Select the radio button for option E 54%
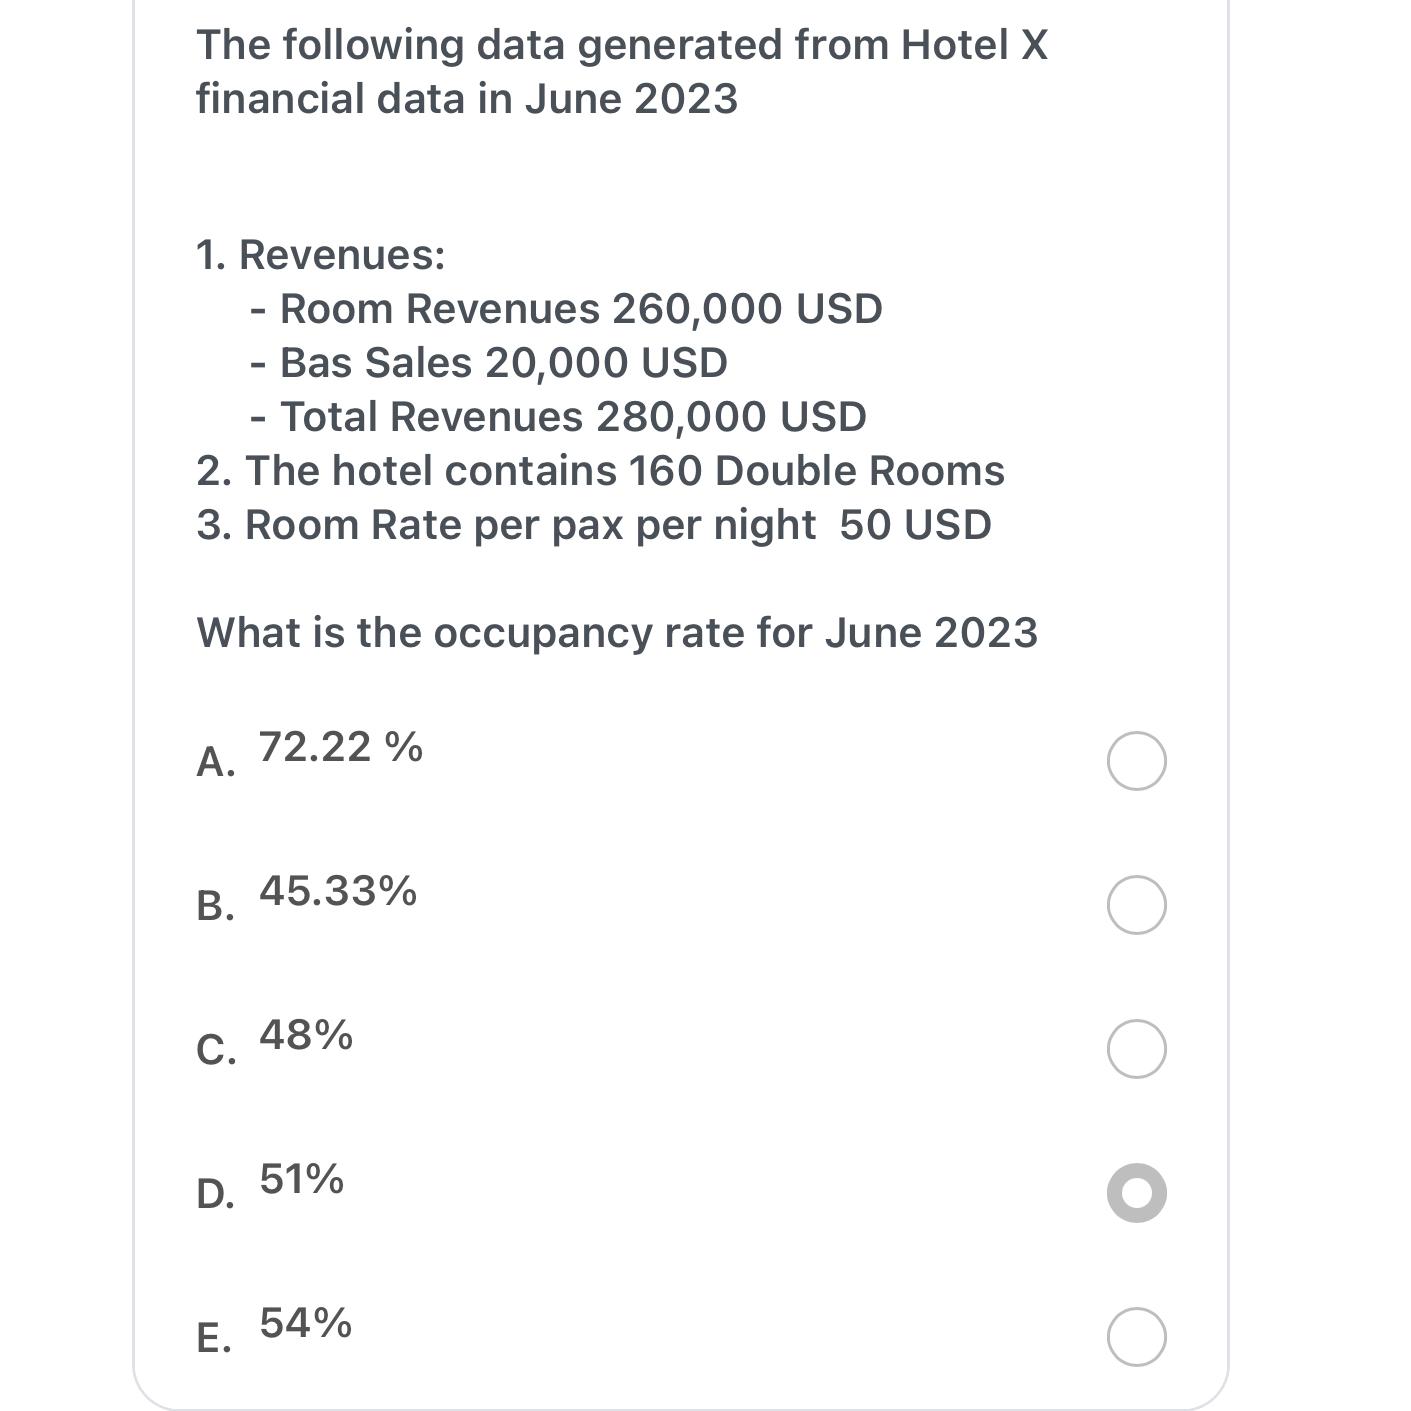The width and height of the screenshot is (1411, 1411). tap(1137, 1334)
